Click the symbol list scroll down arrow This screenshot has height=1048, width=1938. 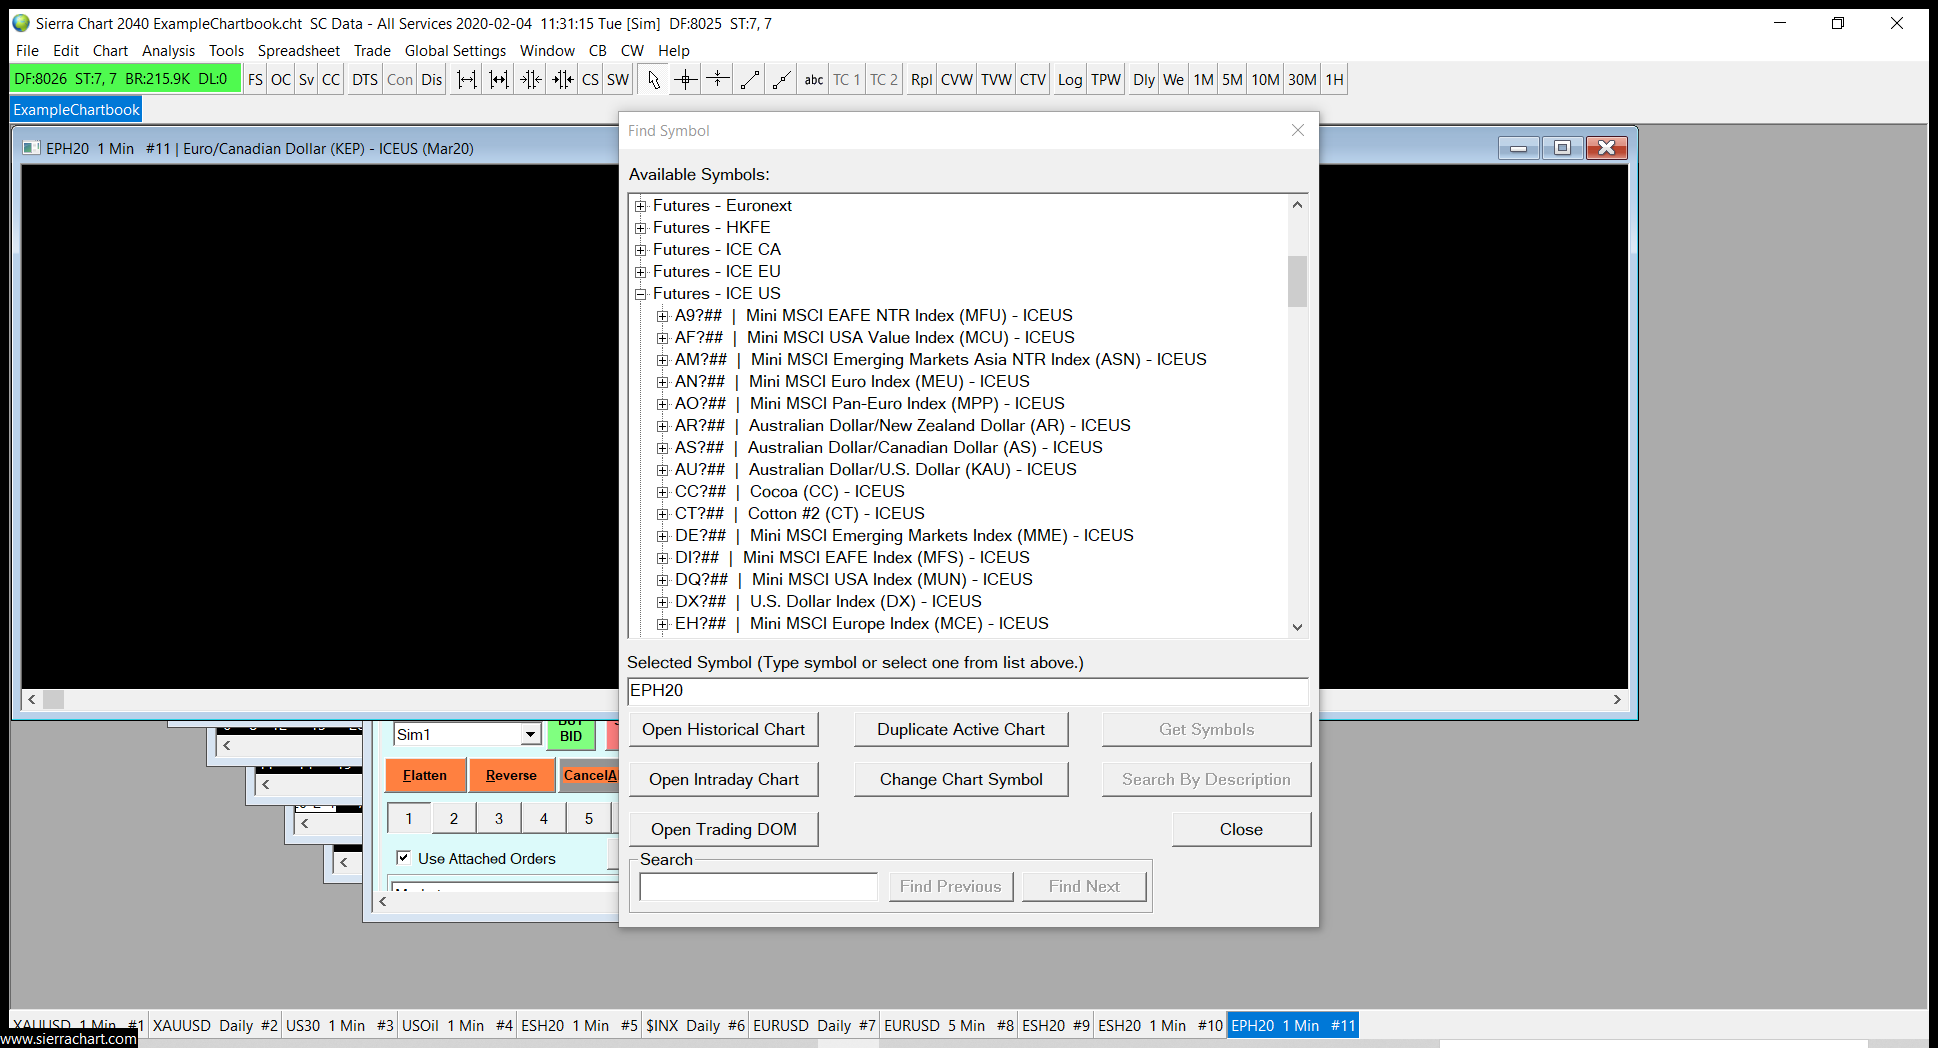point(1297,627)
